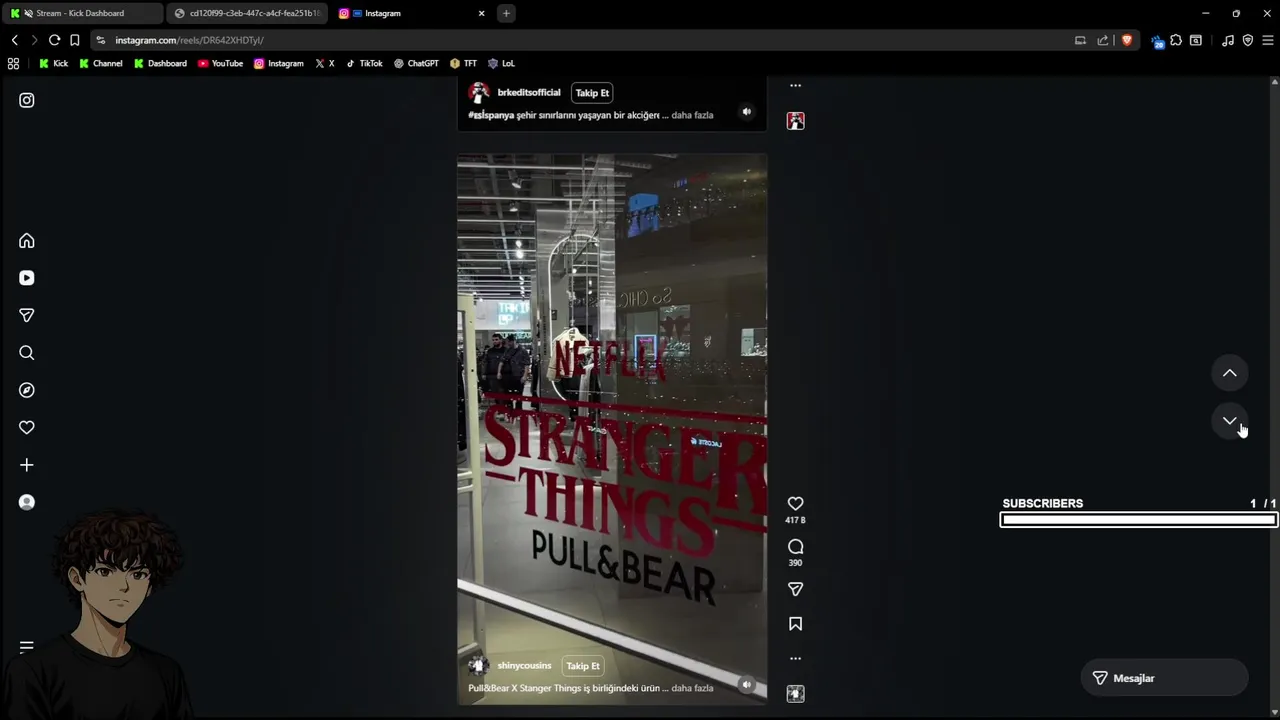Click the brkeditsofficial avatar
Image resolution: width=1280 pixels, height=720 pixels.
[x=479, y=93]
